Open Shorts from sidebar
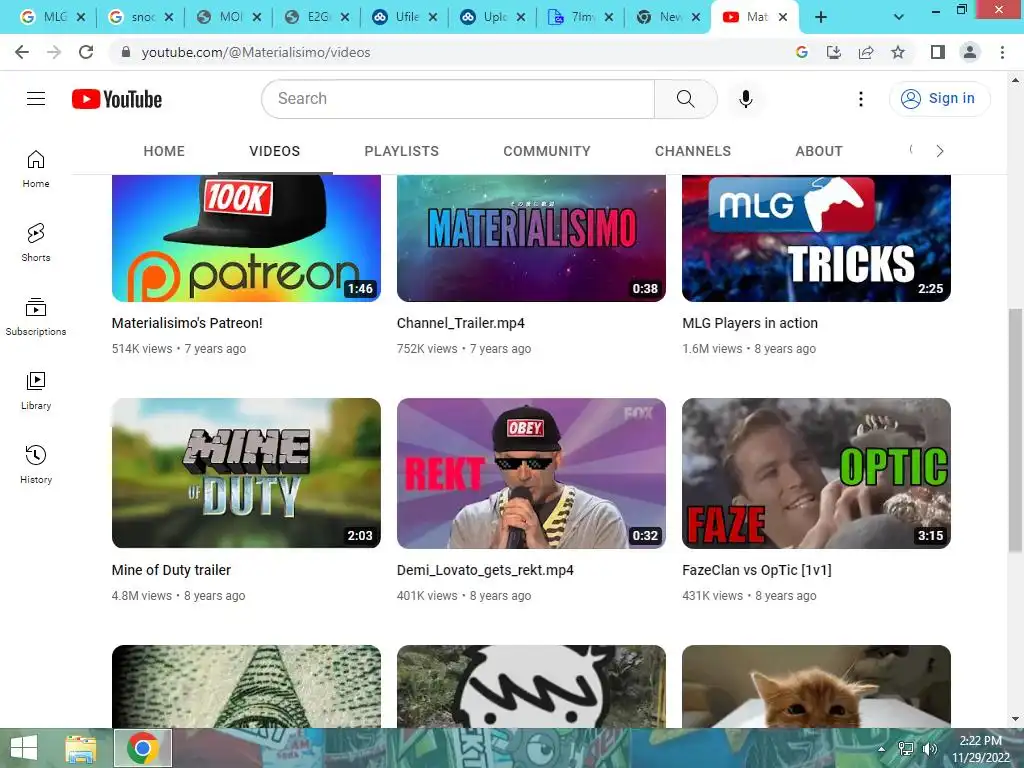 [36, 242]
